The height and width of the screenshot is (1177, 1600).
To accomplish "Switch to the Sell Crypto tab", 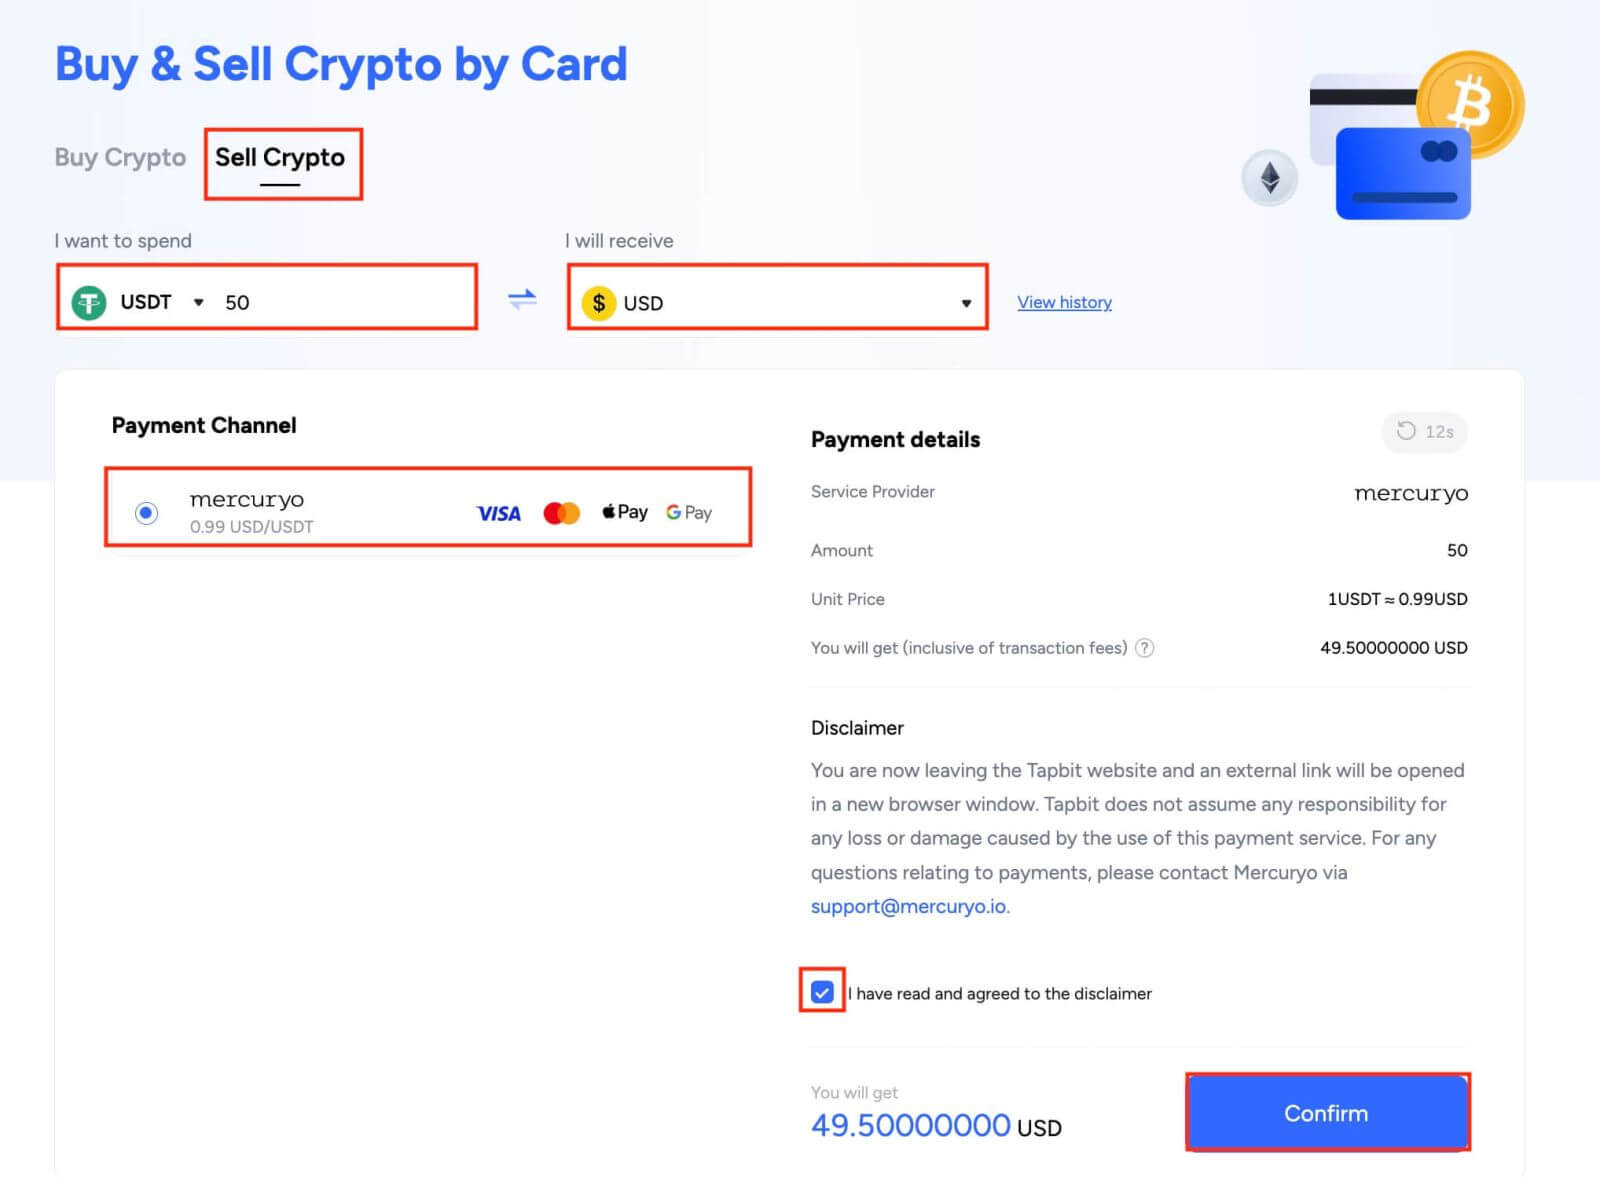I will point(281,157).
